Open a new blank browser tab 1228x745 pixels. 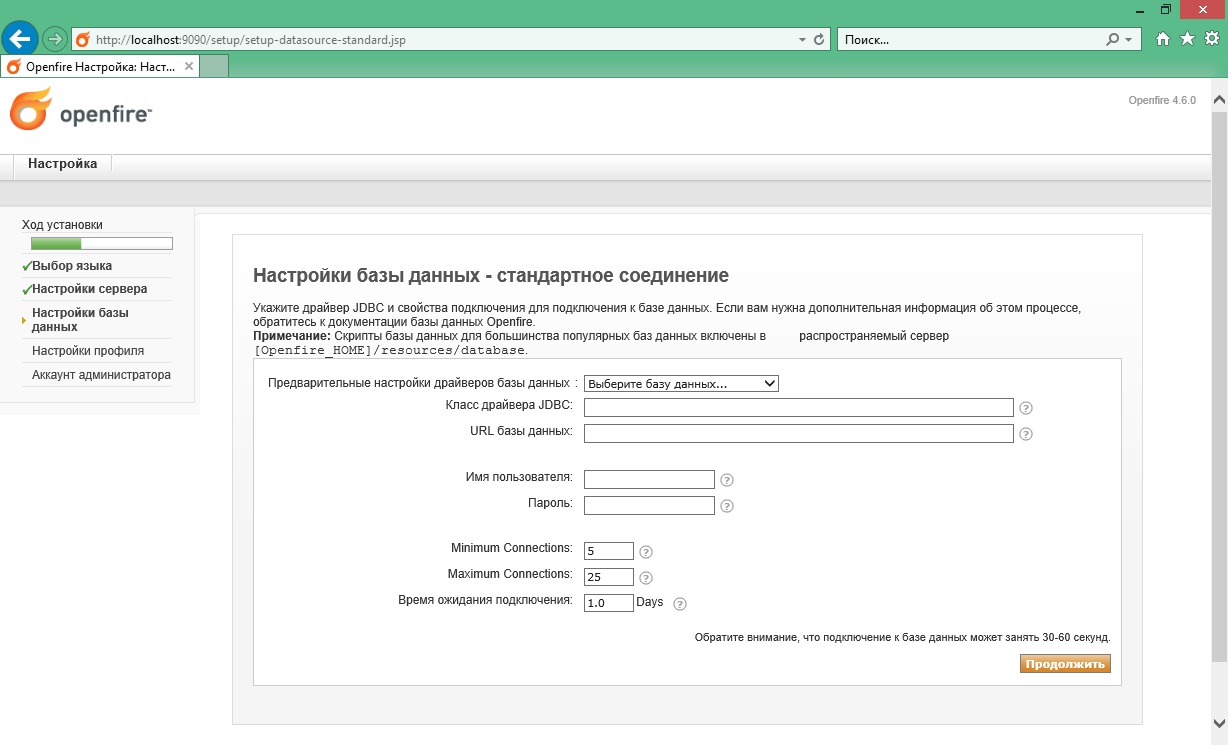click(214, 67)
